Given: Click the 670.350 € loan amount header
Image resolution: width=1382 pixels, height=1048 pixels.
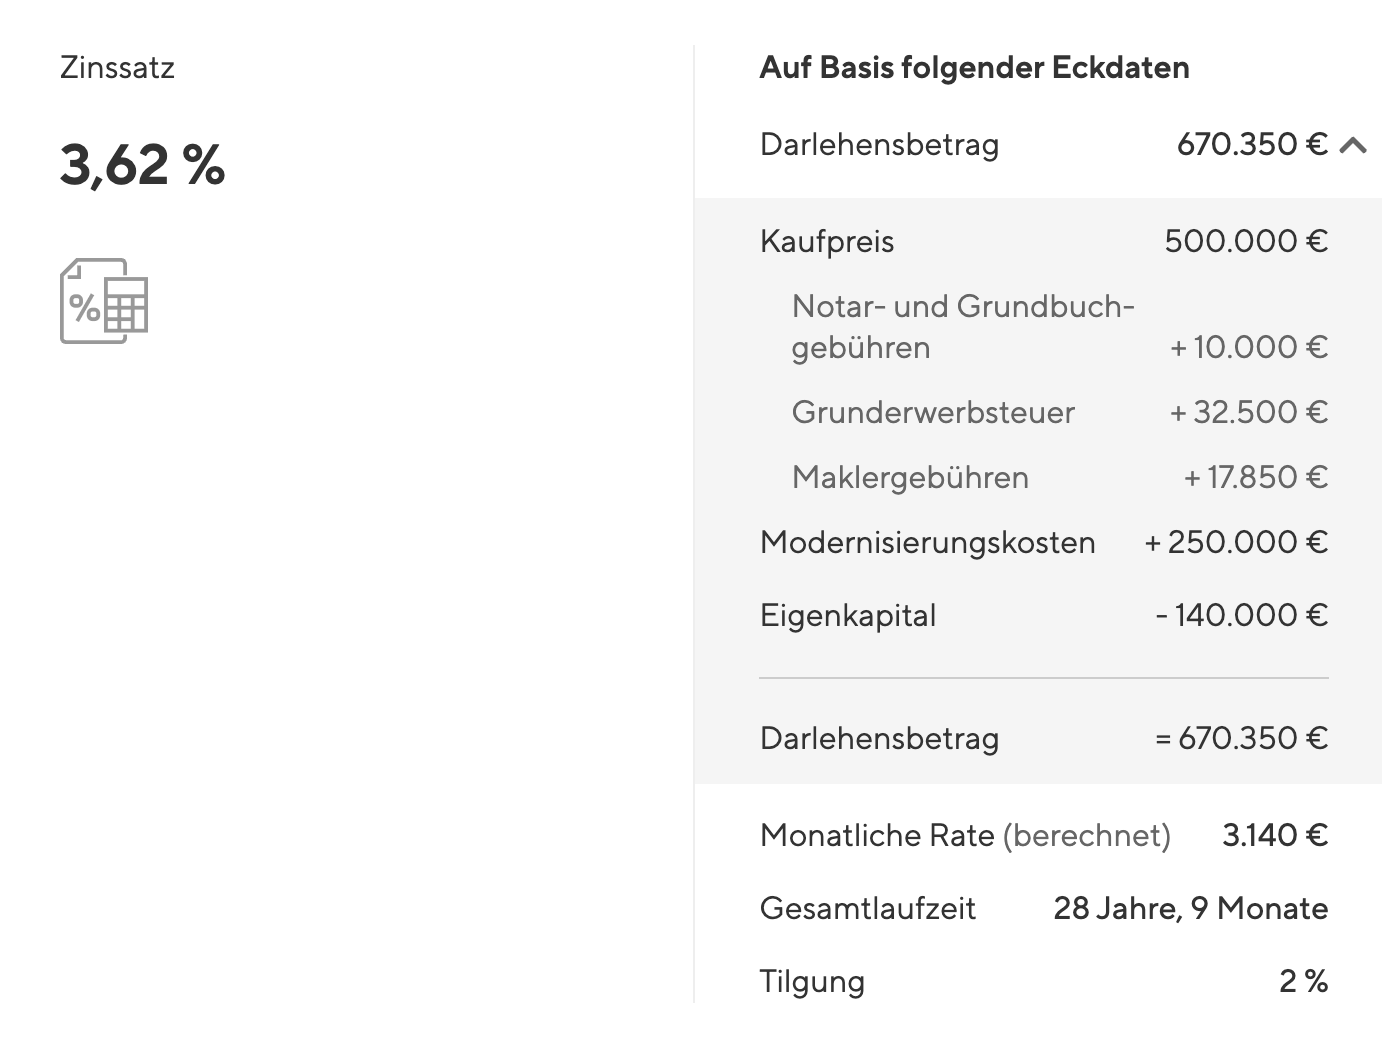Looking at the screenshot, I should [x=1251, y=145].
